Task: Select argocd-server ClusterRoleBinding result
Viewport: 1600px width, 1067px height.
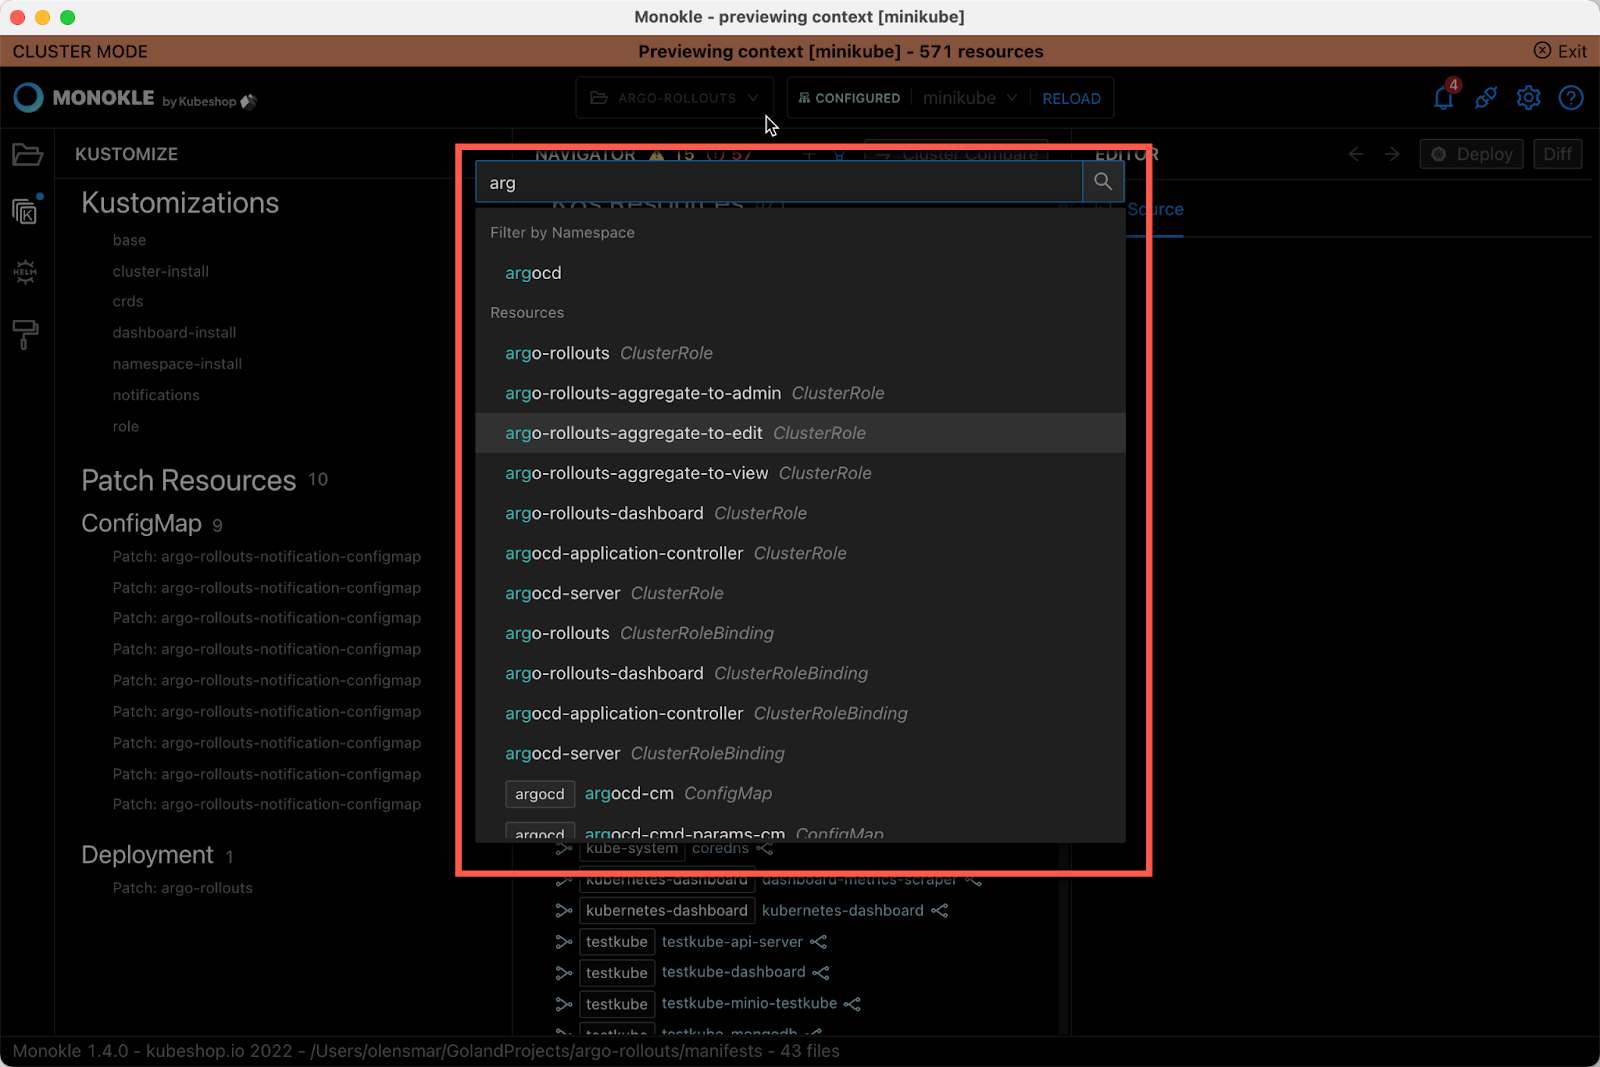Action: click(x=800, y=753)
